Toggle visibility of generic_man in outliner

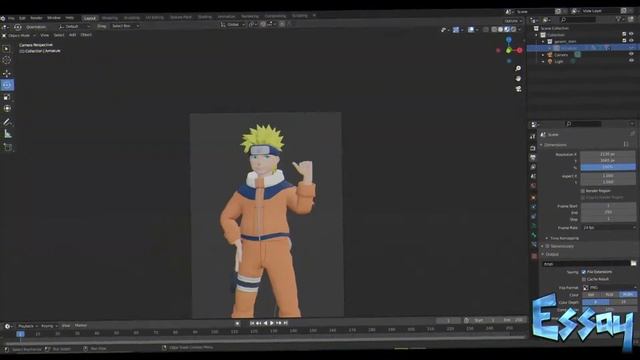point(631,41)
